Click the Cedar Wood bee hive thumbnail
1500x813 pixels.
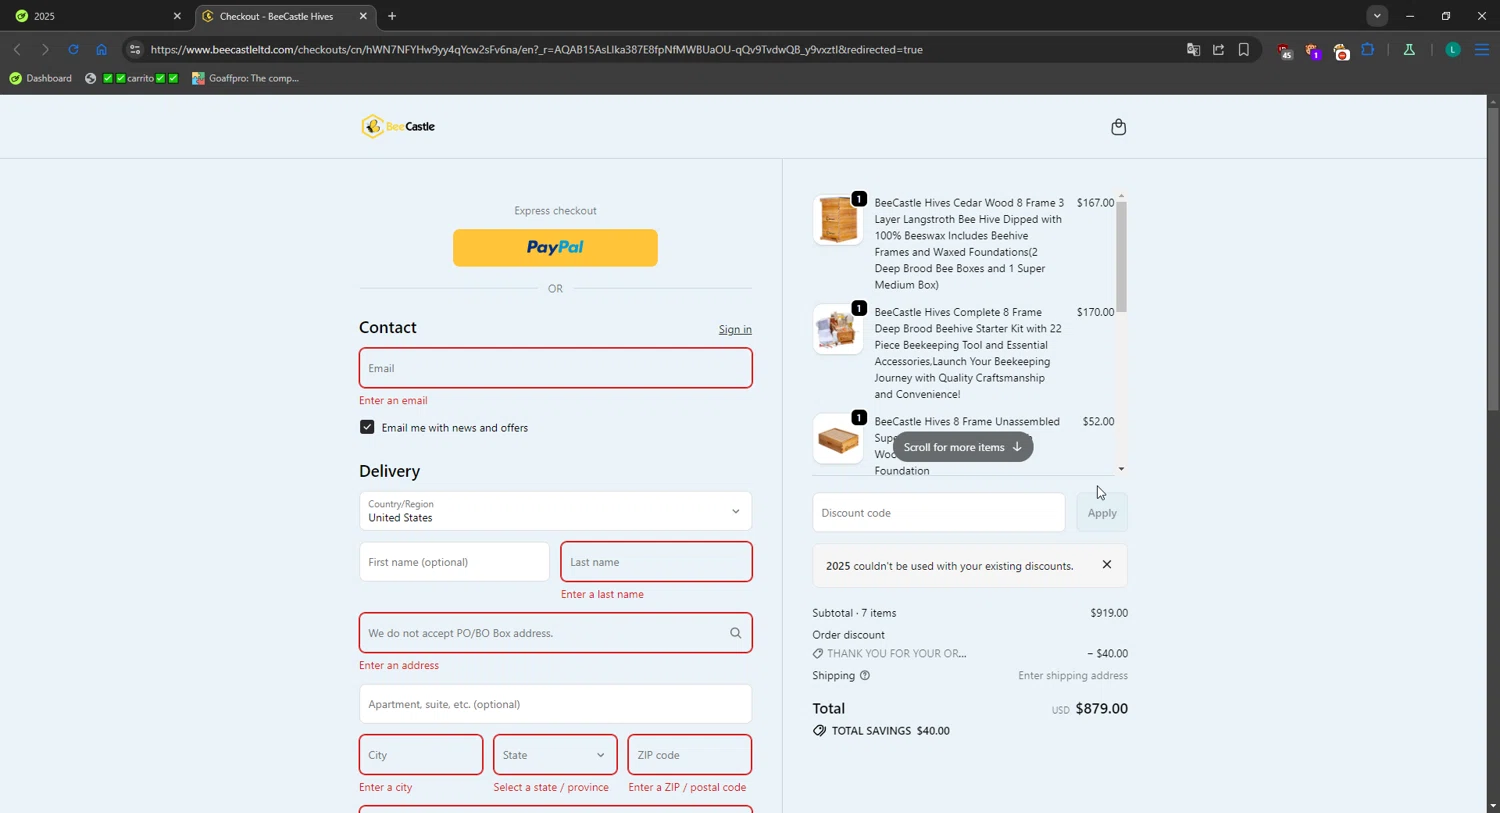(838, 220)
